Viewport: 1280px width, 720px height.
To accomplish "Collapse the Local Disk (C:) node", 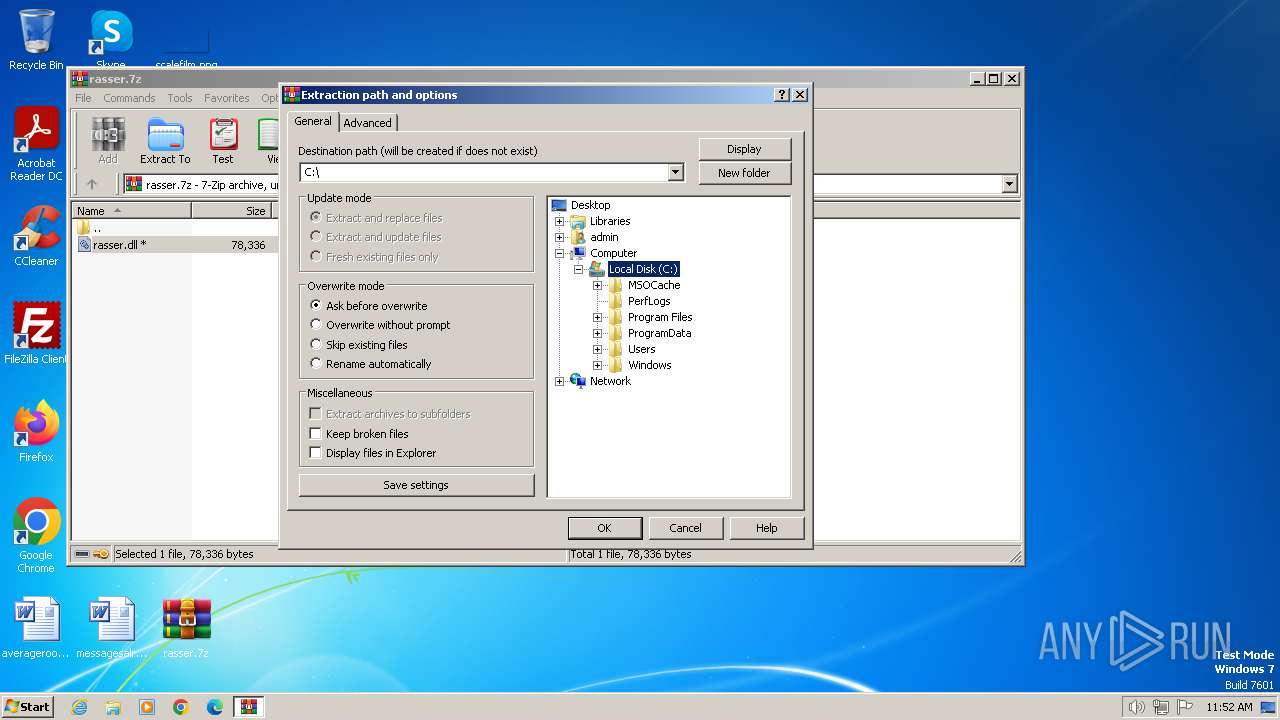I will [579, 269].
